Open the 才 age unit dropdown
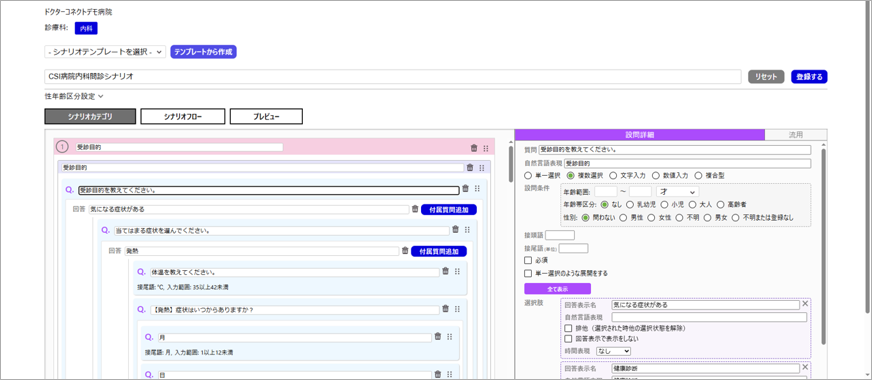This screenshot has width=872, height=380. pos(677,191)
